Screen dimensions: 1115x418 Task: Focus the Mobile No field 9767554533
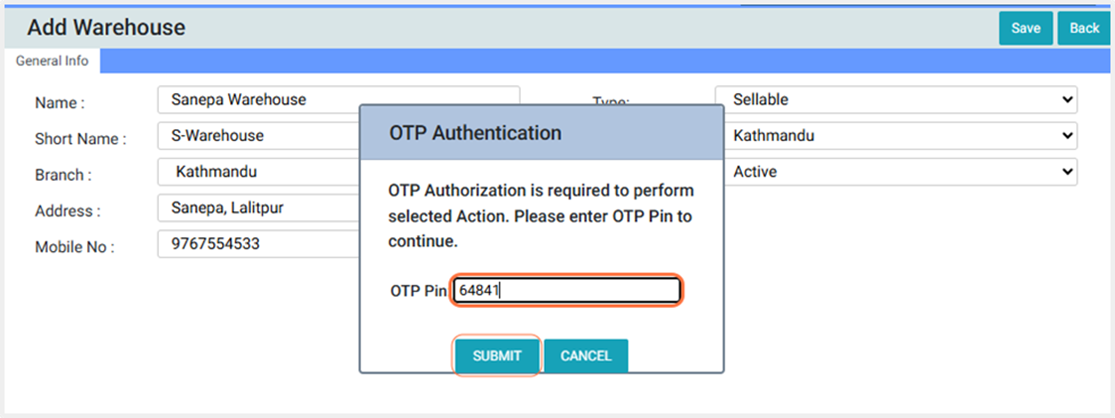pos(258,244)
